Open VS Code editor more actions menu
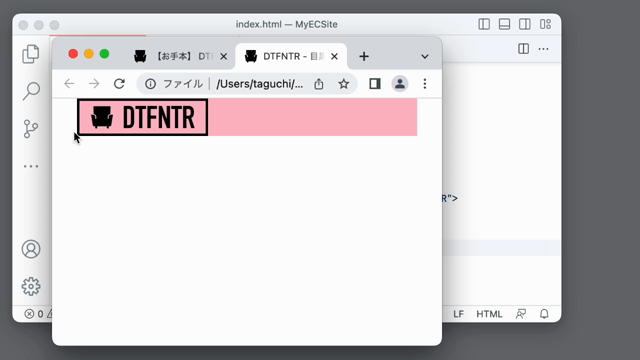The height and width of the screenshot is (360, 640). point(544,49)
